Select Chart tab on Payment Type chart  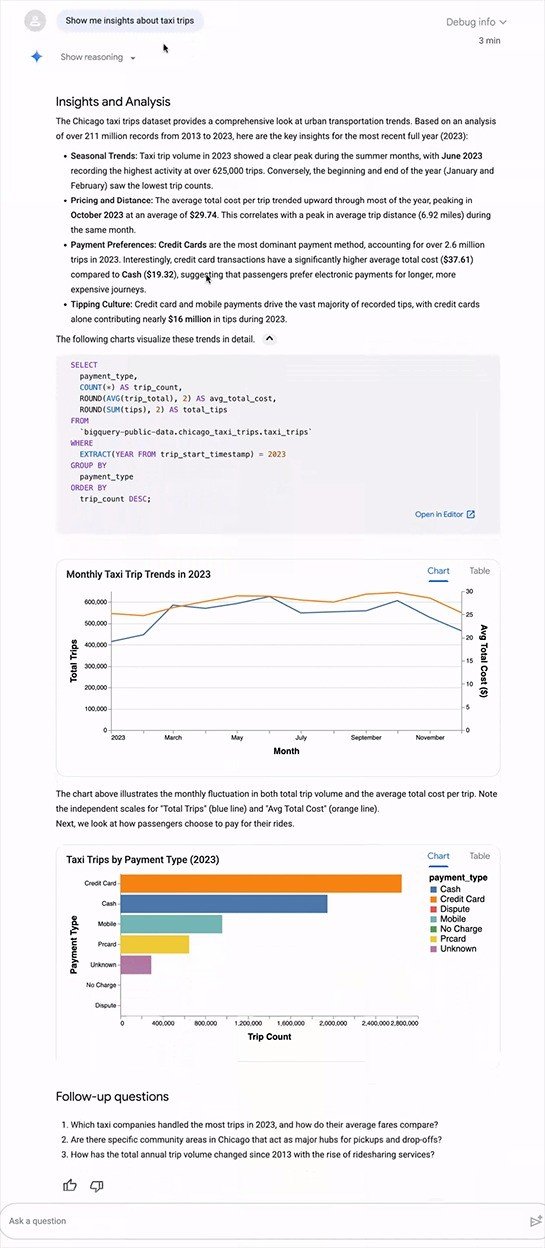438,856
